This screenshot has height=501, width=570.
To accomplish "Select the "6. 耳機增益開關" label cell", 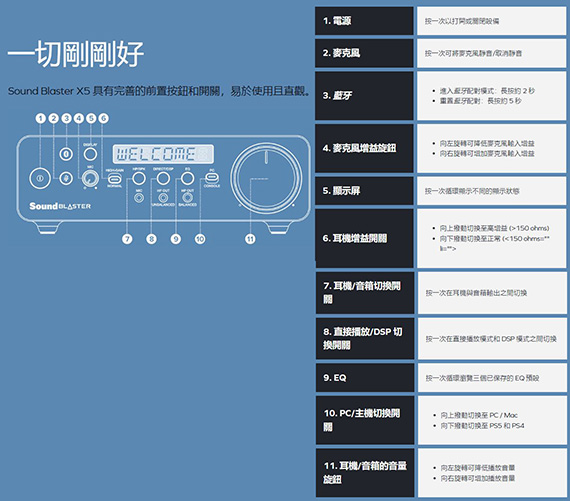I will [364, 238].
